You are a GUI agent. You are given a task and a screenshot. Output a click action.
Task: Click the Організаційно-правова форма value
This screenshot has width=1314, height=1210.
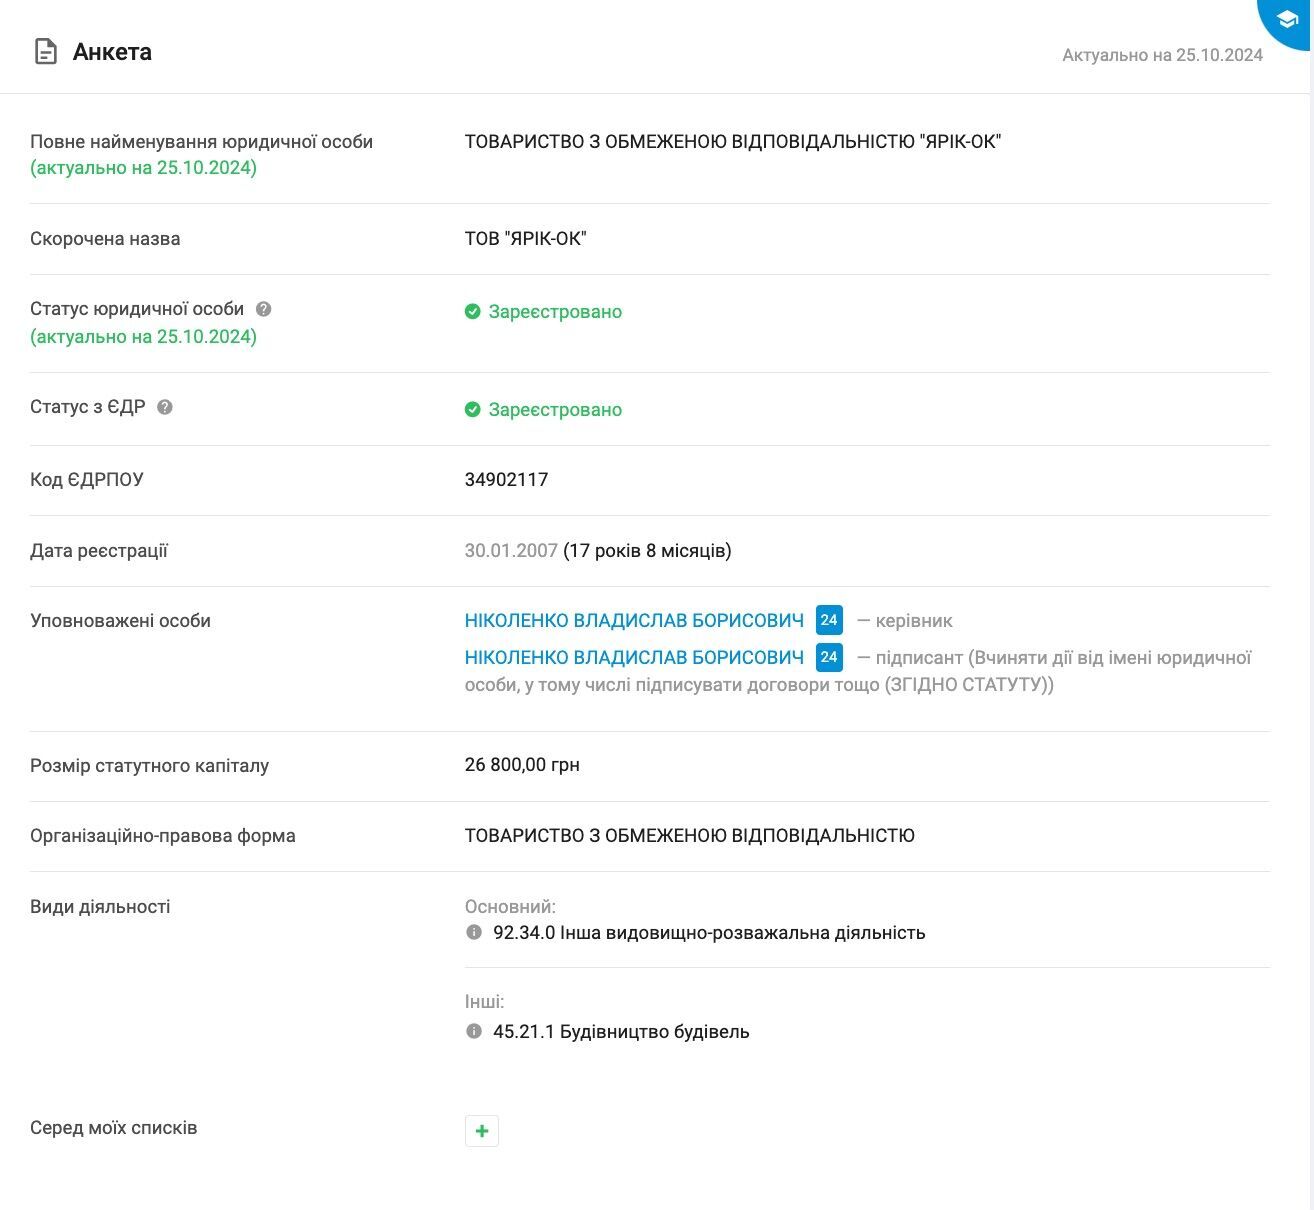[x=690, y=836]
